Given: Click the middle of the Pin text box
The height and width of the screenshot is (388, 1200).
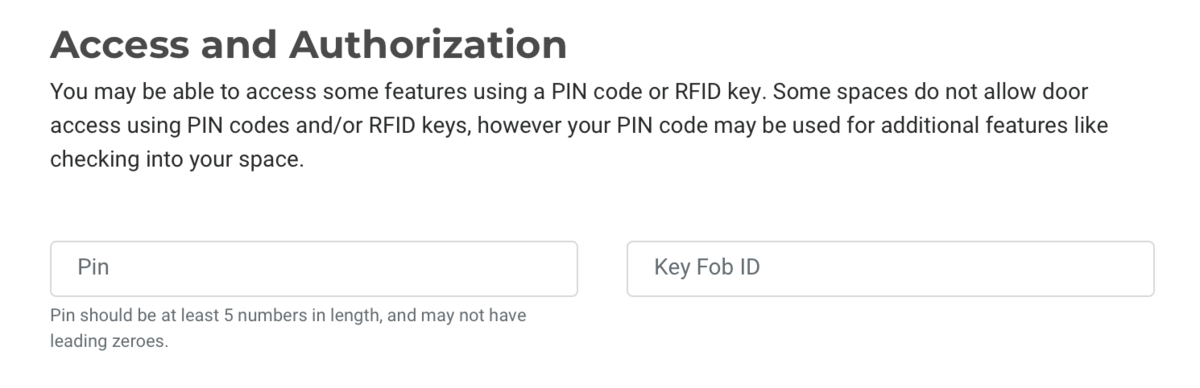Looking at the screenshot, I should point(314,268).
